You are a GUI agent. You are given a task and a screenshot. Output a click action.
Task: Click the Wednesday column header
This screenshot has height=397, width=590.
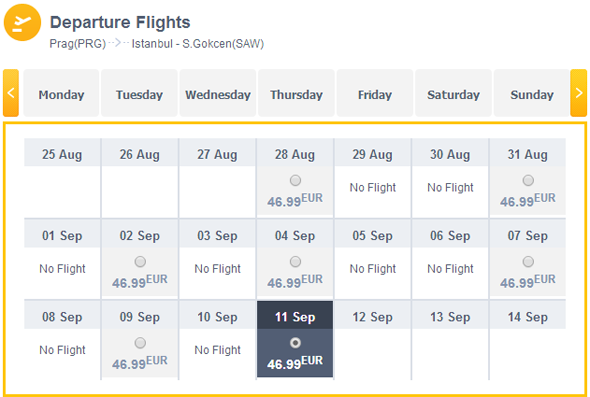[218, 93]
